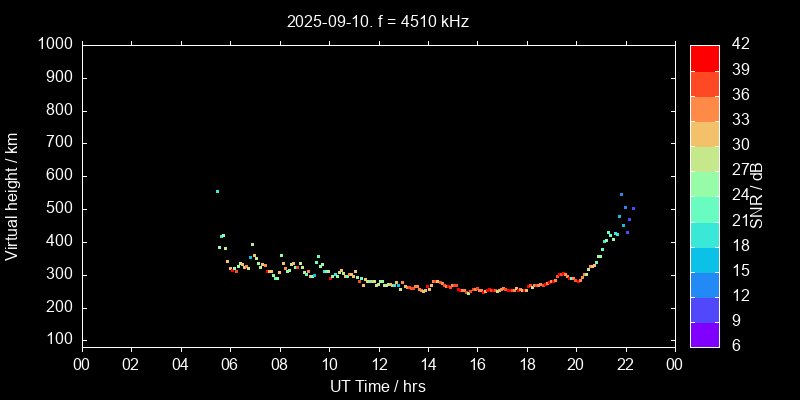This screenshot has height=400, width=800.
Task: Select the orange 33–36 dB colorbar segment
Action: tap(705, 108)
